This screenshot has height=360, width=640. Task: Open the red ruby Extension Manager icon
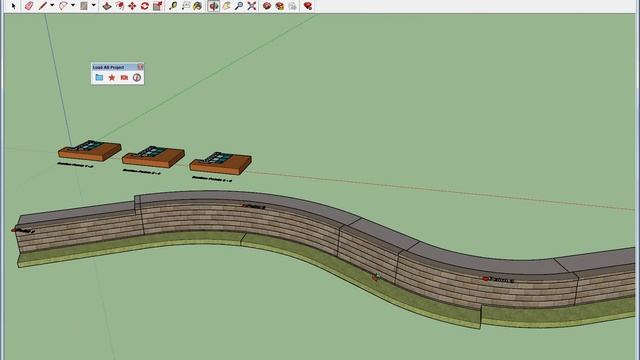308,6
